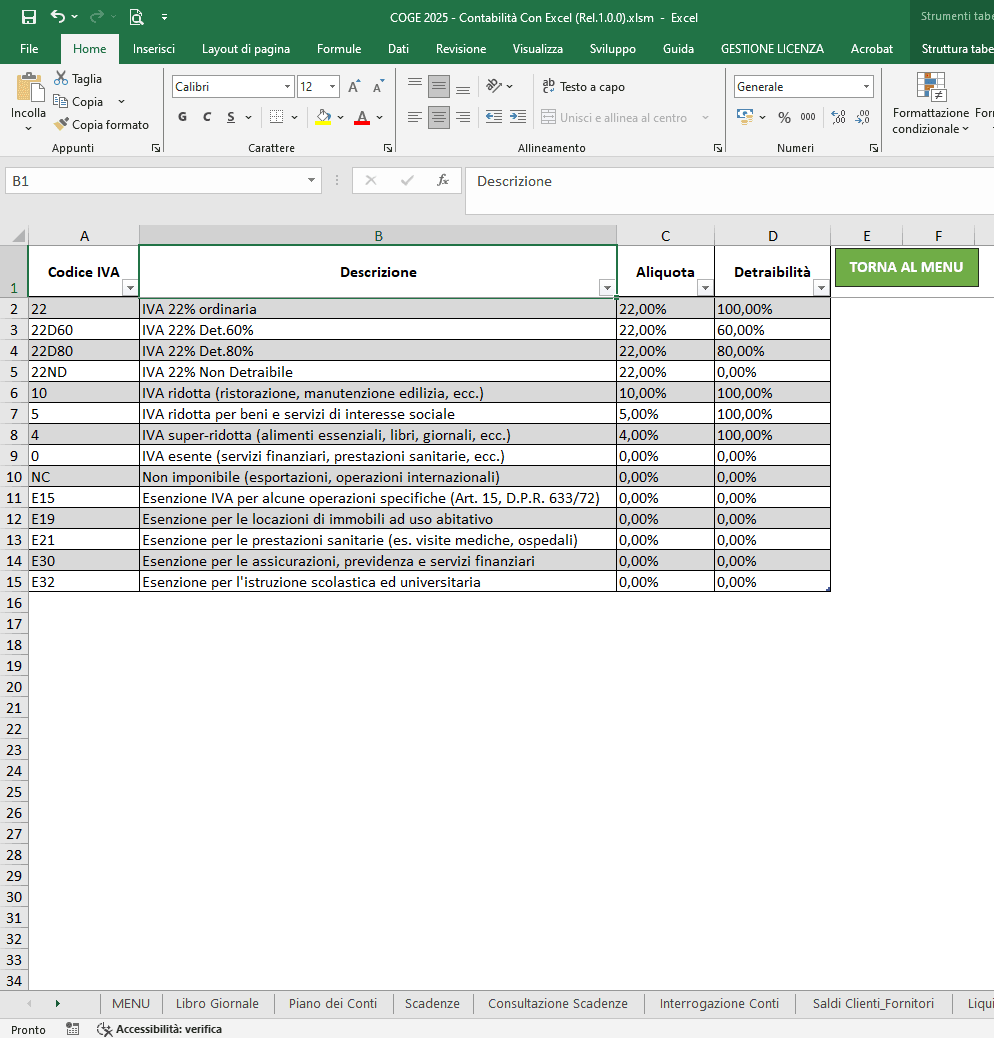The image size is (994, 1038).
Task: Cut selection with Taglia
Action: 78,79
